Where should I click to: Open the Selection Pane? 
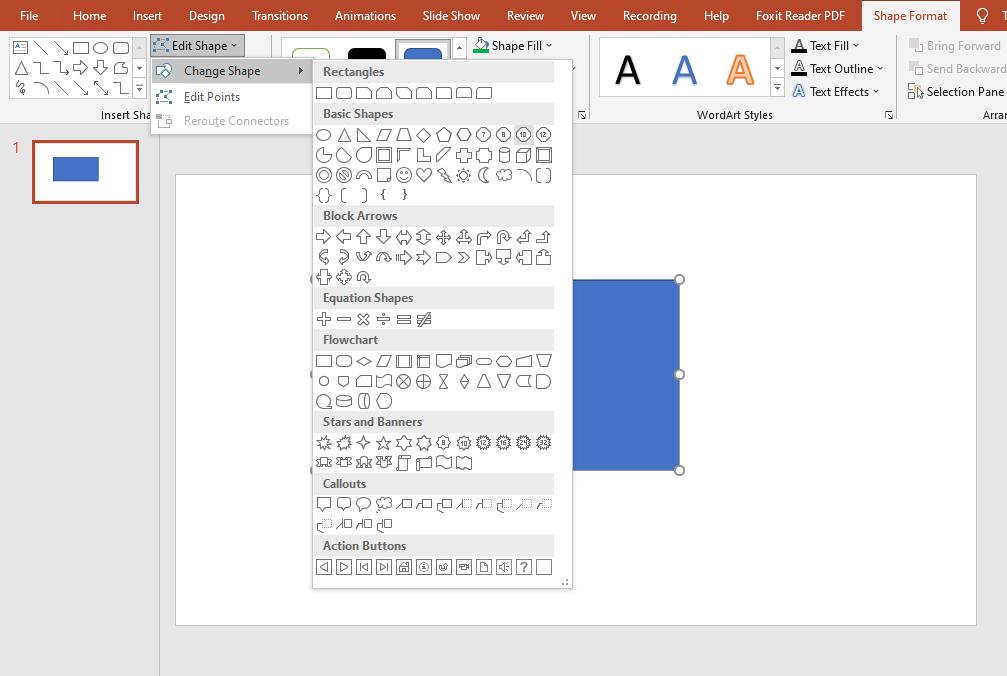955,91
